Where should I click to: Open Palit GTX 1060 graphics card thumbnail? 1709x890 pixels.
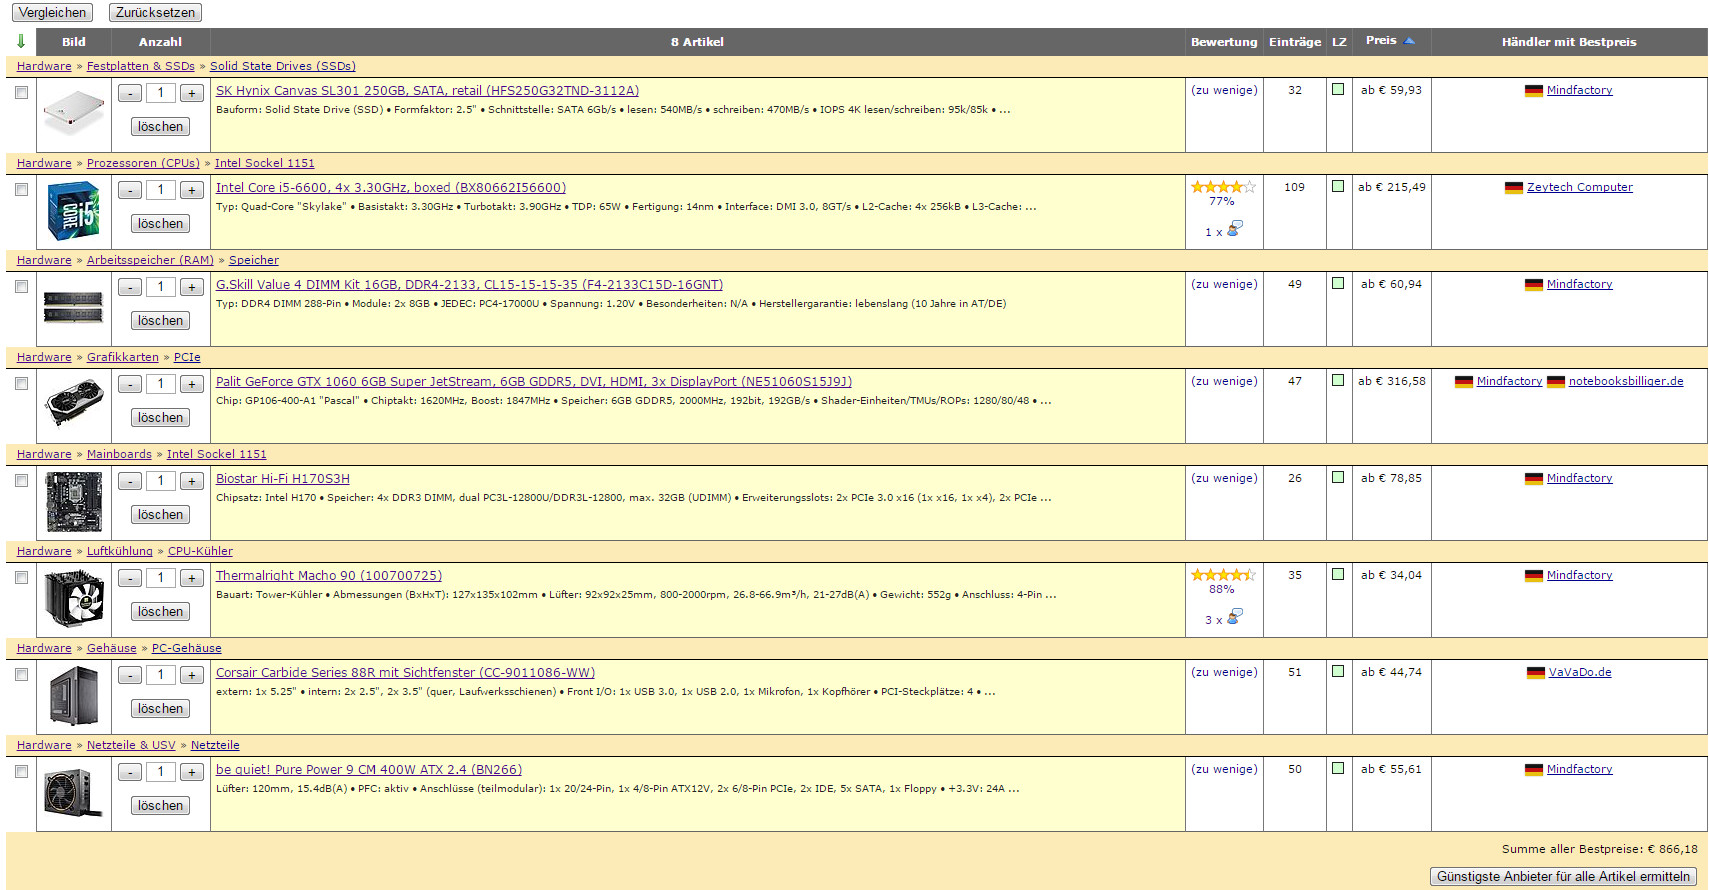pos(74,403)
